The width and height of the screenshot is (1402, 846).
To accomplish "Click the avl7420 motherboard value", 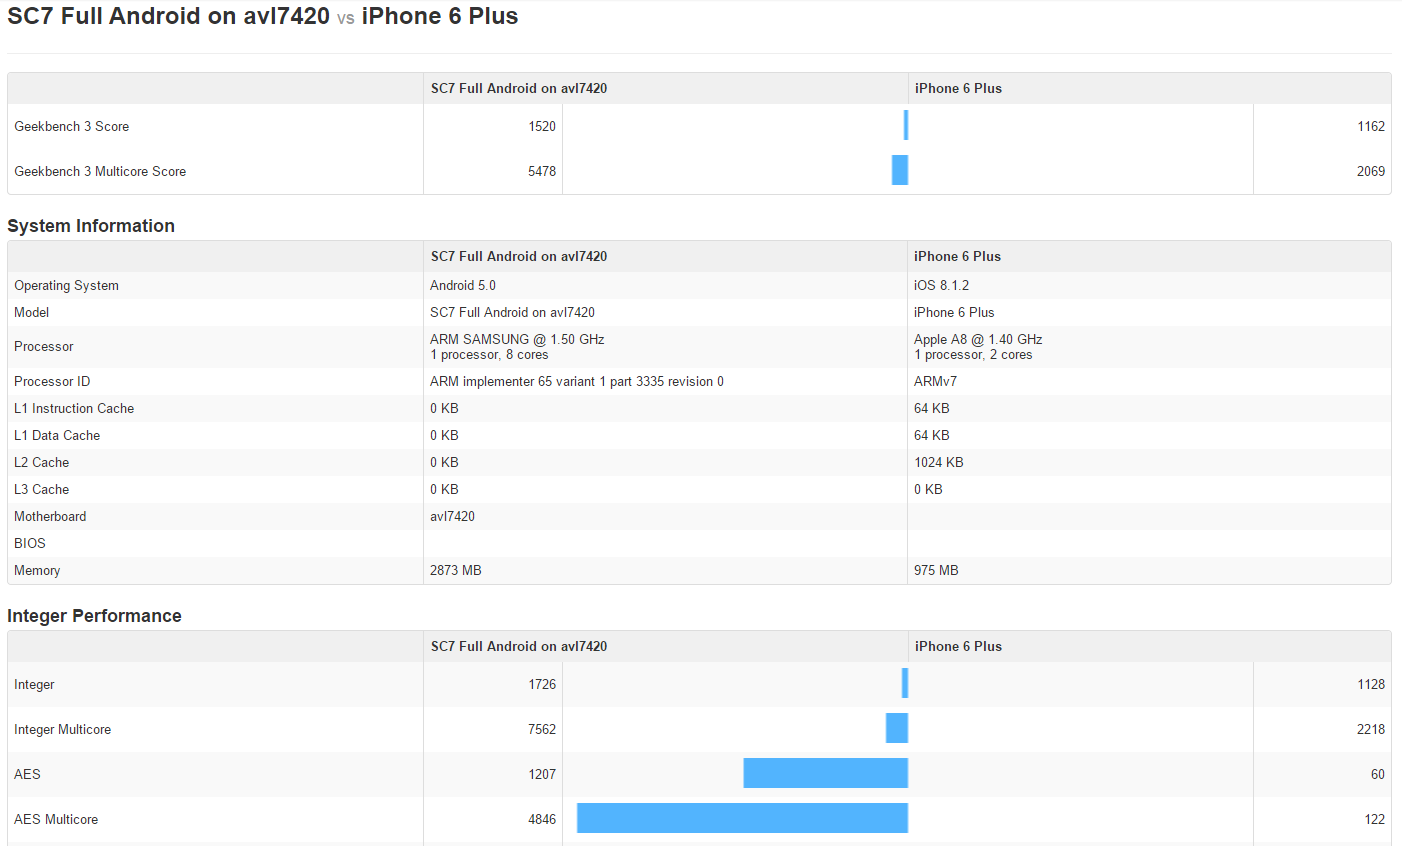I will point(452,516).
